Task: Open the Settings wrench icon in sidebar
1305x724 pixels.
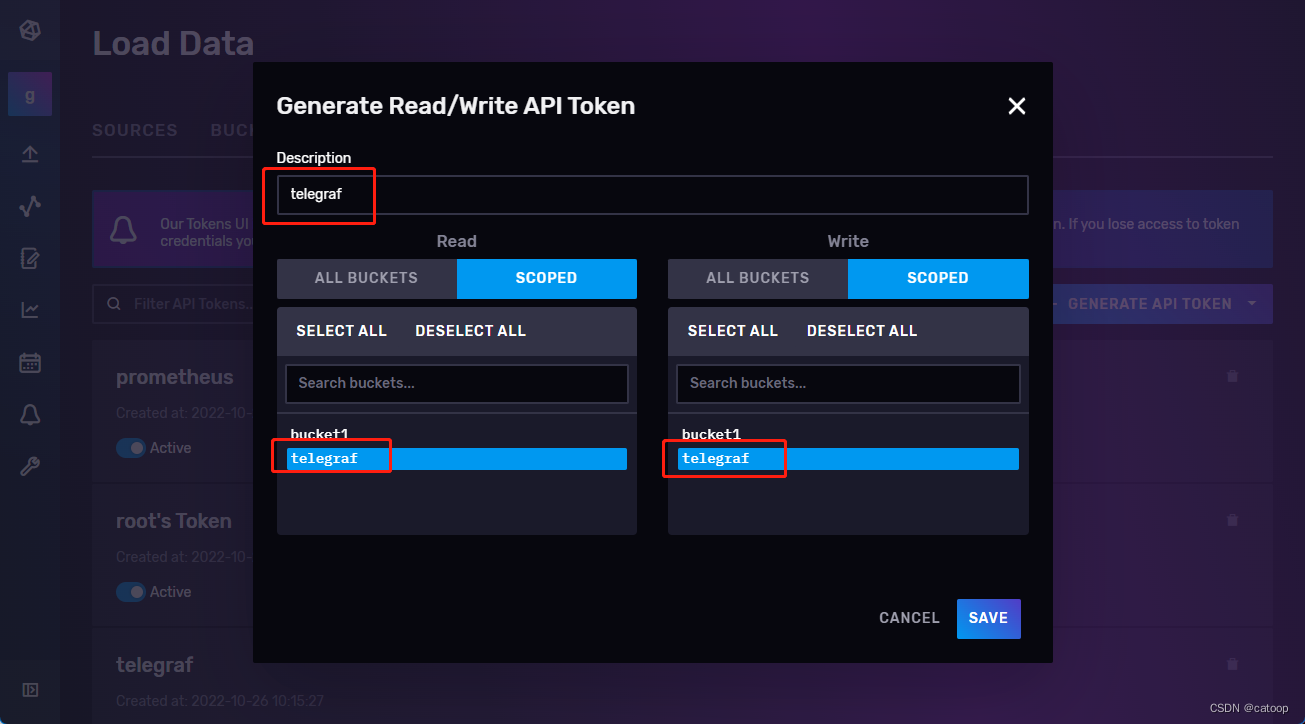Action: 30,466
